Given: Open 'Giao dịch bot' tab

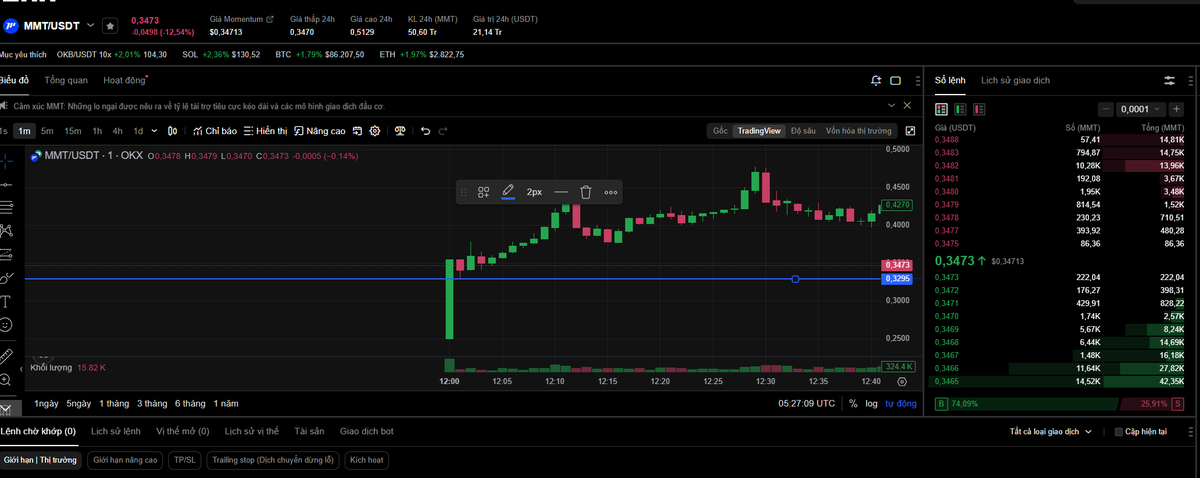Looking at the screenshot, I should click(366, 431).
